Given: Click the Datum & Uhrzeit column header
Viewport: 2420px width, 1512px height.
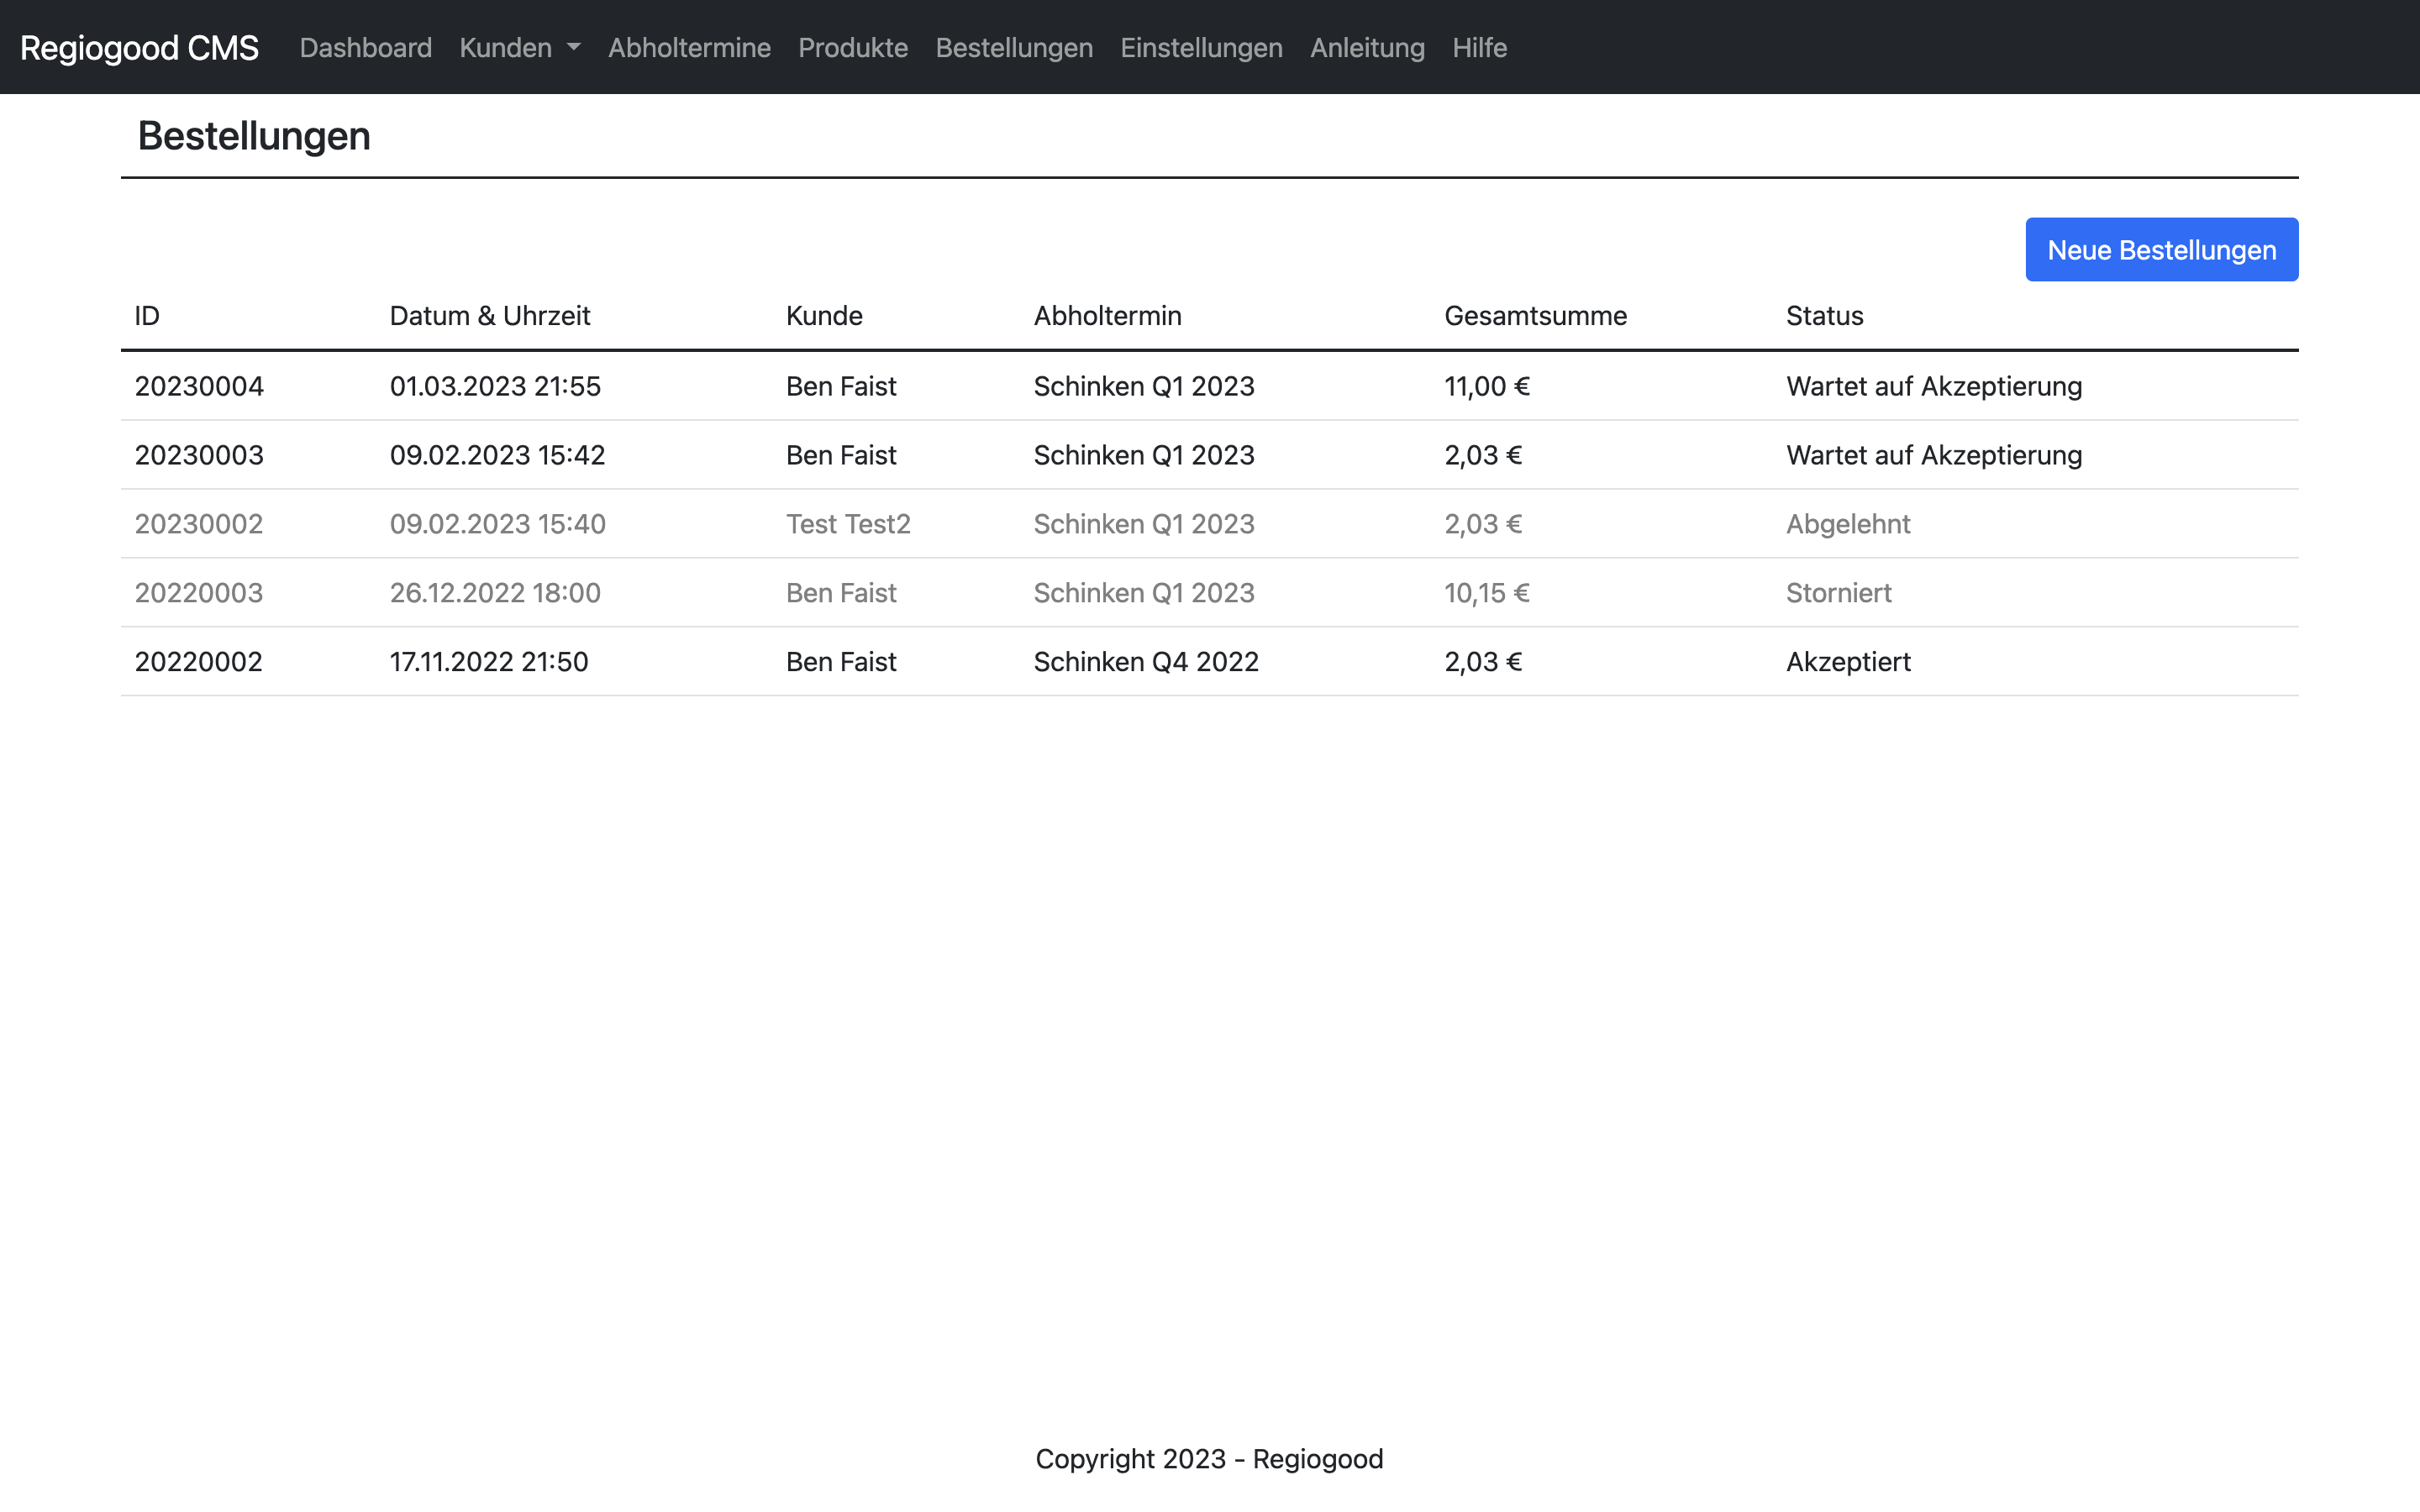Looking at the screenshot, I should (x=489, y=316).
